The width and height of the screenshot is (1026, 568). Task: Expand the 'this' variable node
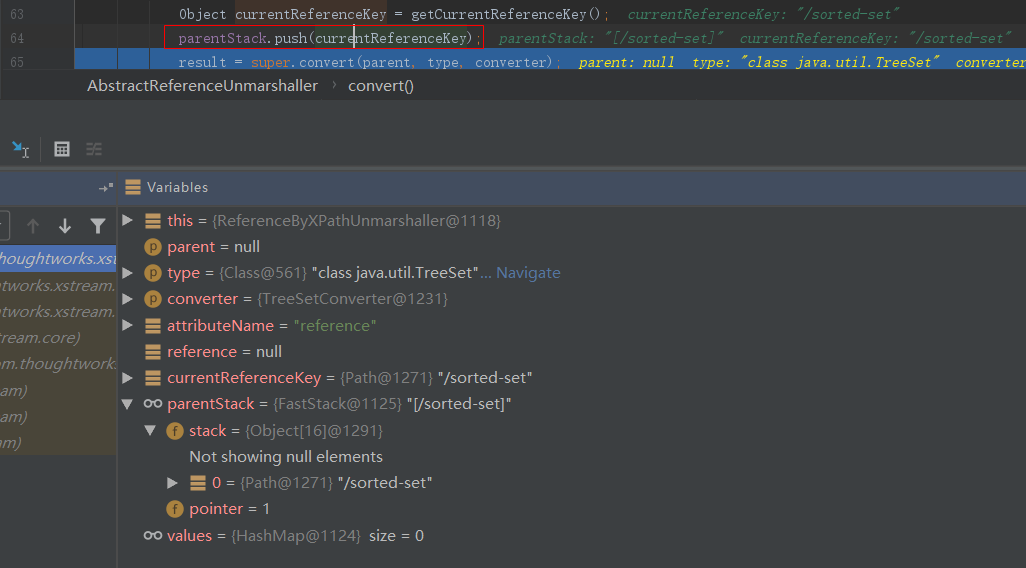(127, 220)
